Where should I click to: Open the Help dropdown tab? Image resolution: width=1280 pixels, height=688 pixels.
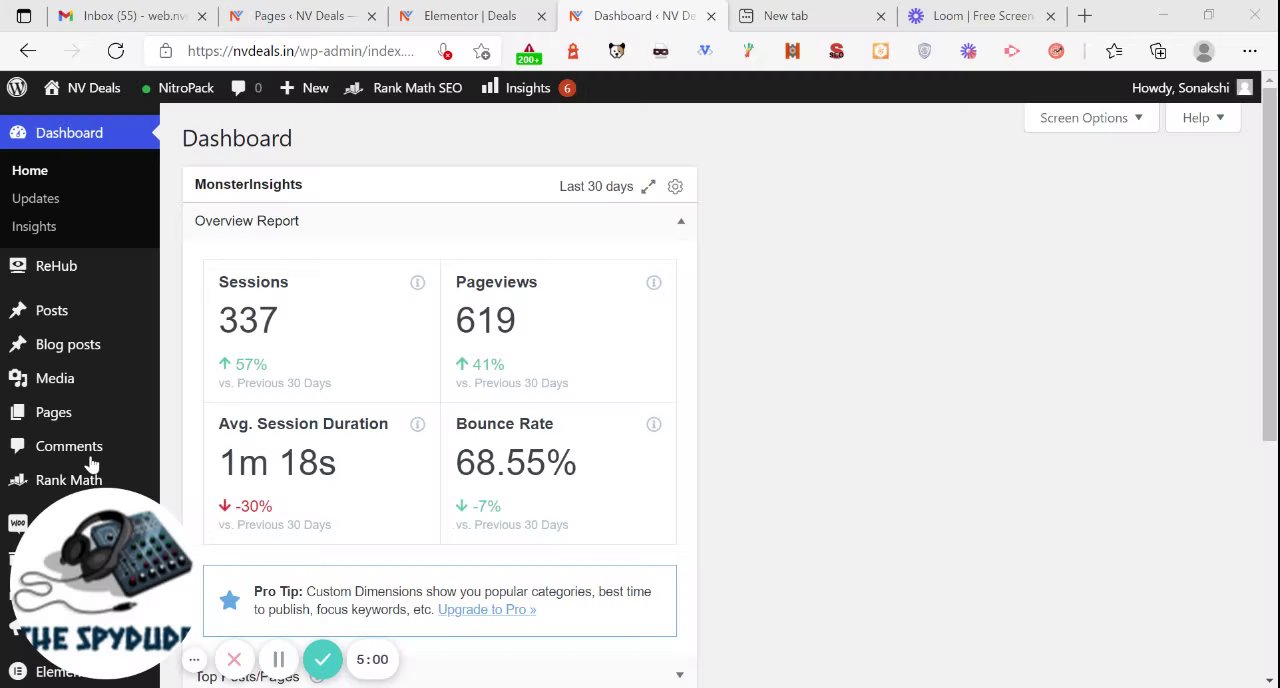1203,118
